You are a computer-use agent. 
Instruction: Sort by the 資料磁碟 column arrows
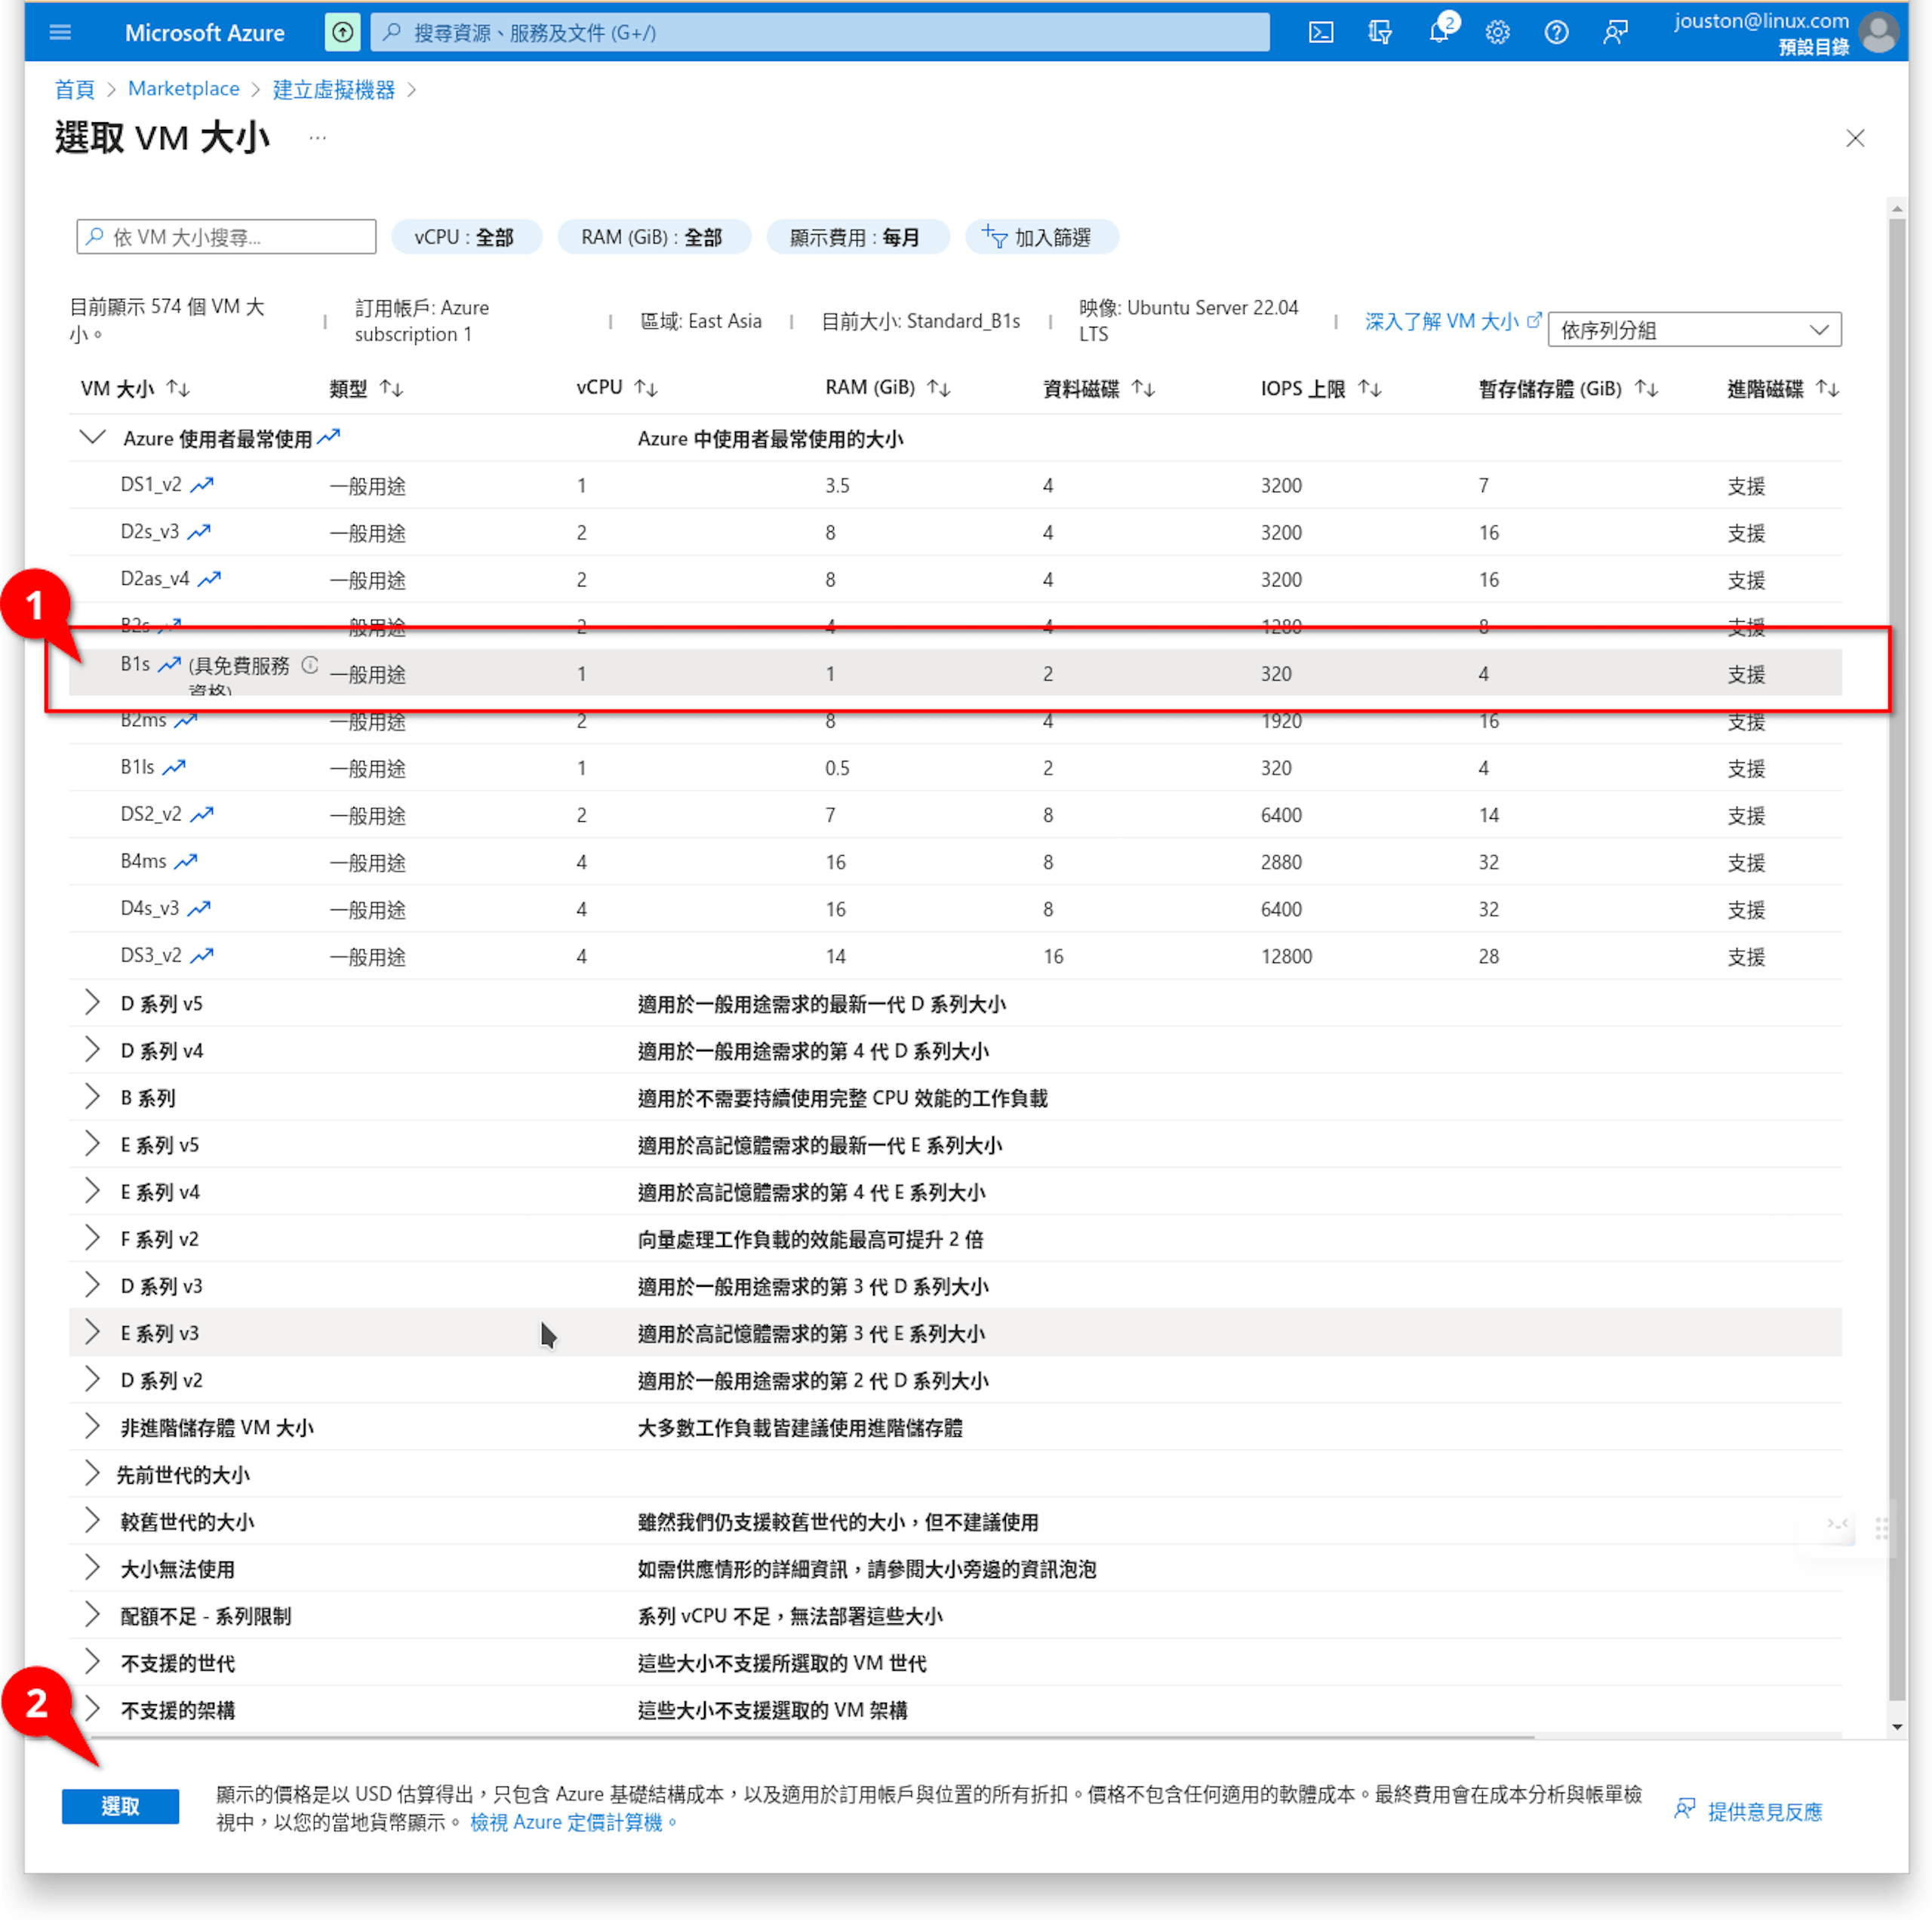tap(1144, 388)
